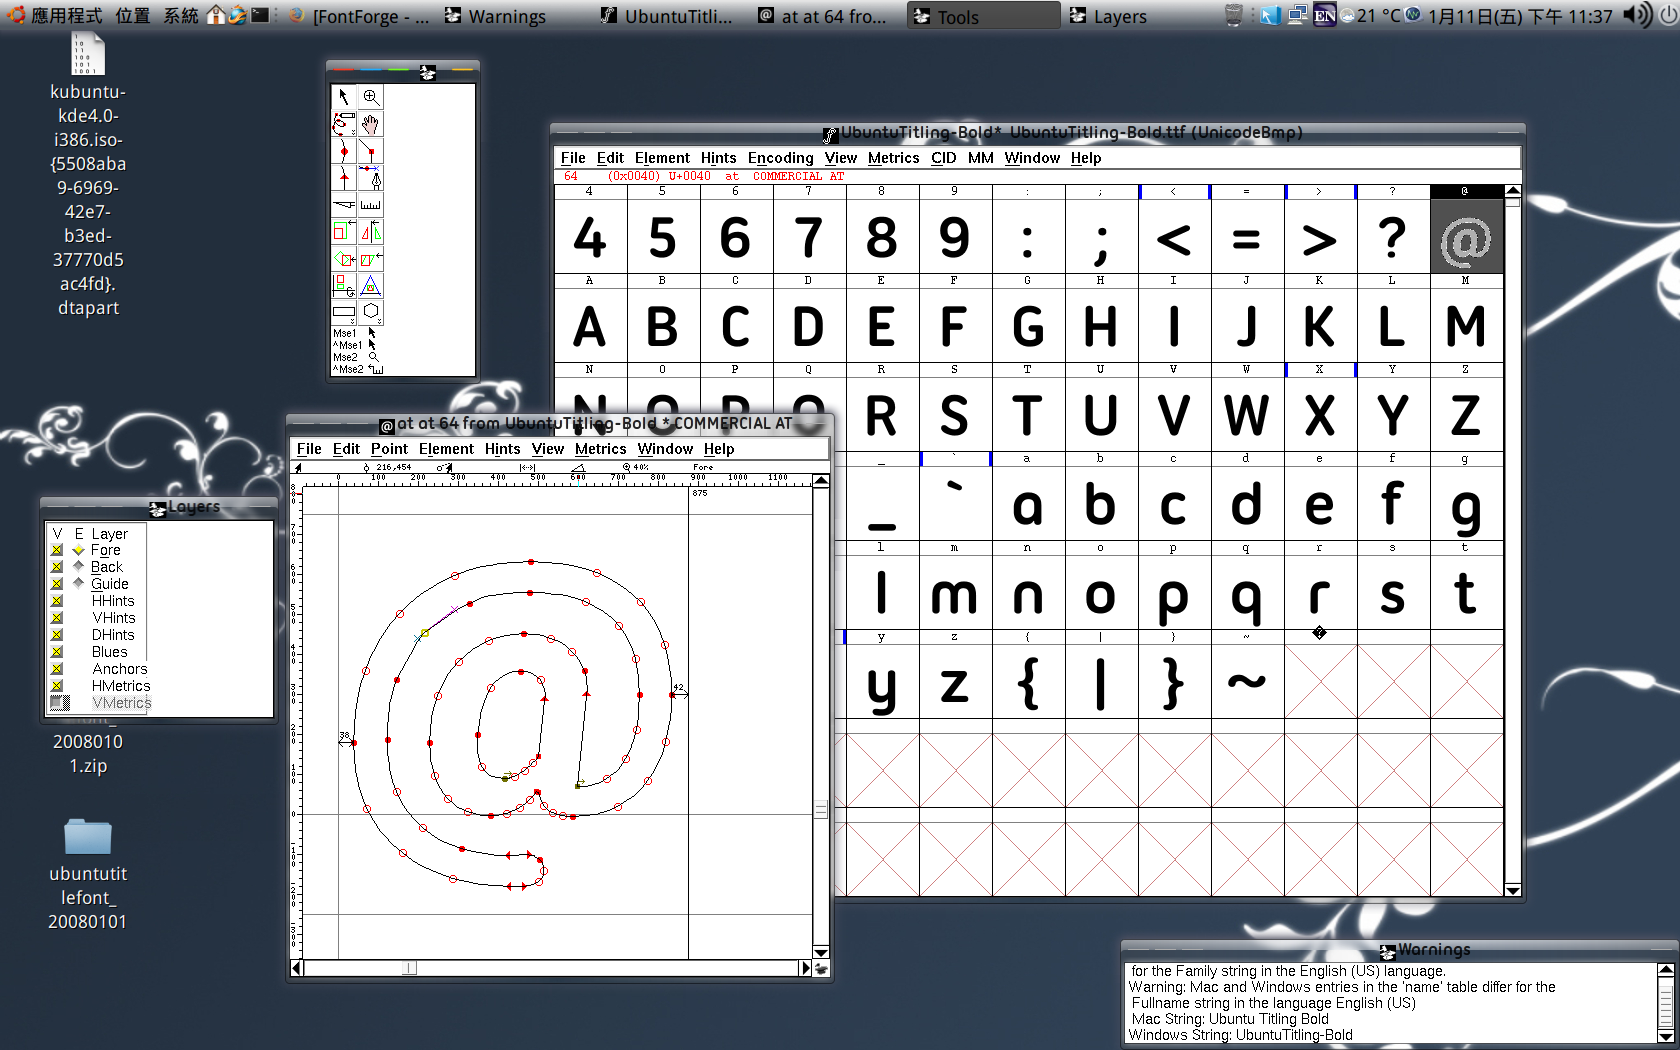The width and height of the screenshot is (1680, 1050).
Task: Select the Scale tool
Action: pos(344,232)
